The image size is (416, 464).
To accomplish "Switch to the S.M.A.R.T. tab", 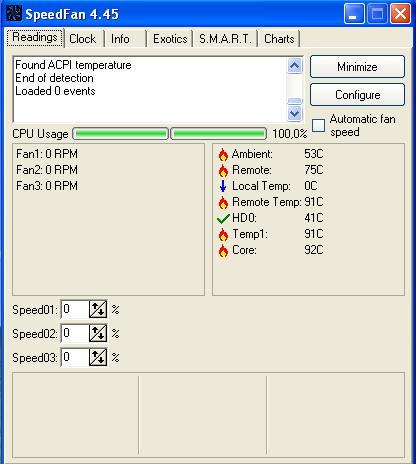I will click(x=225, y=39).
